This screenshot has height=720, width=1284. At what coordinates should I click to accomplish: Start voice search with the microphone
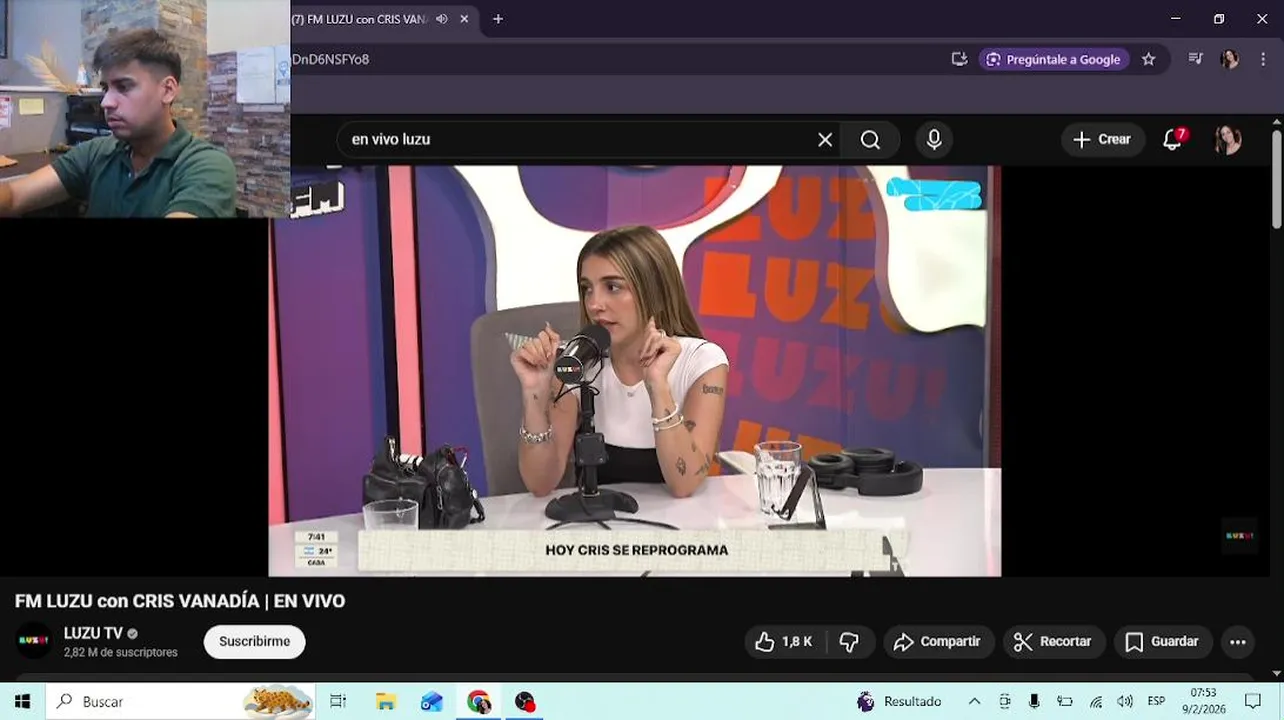coord(934,139)
